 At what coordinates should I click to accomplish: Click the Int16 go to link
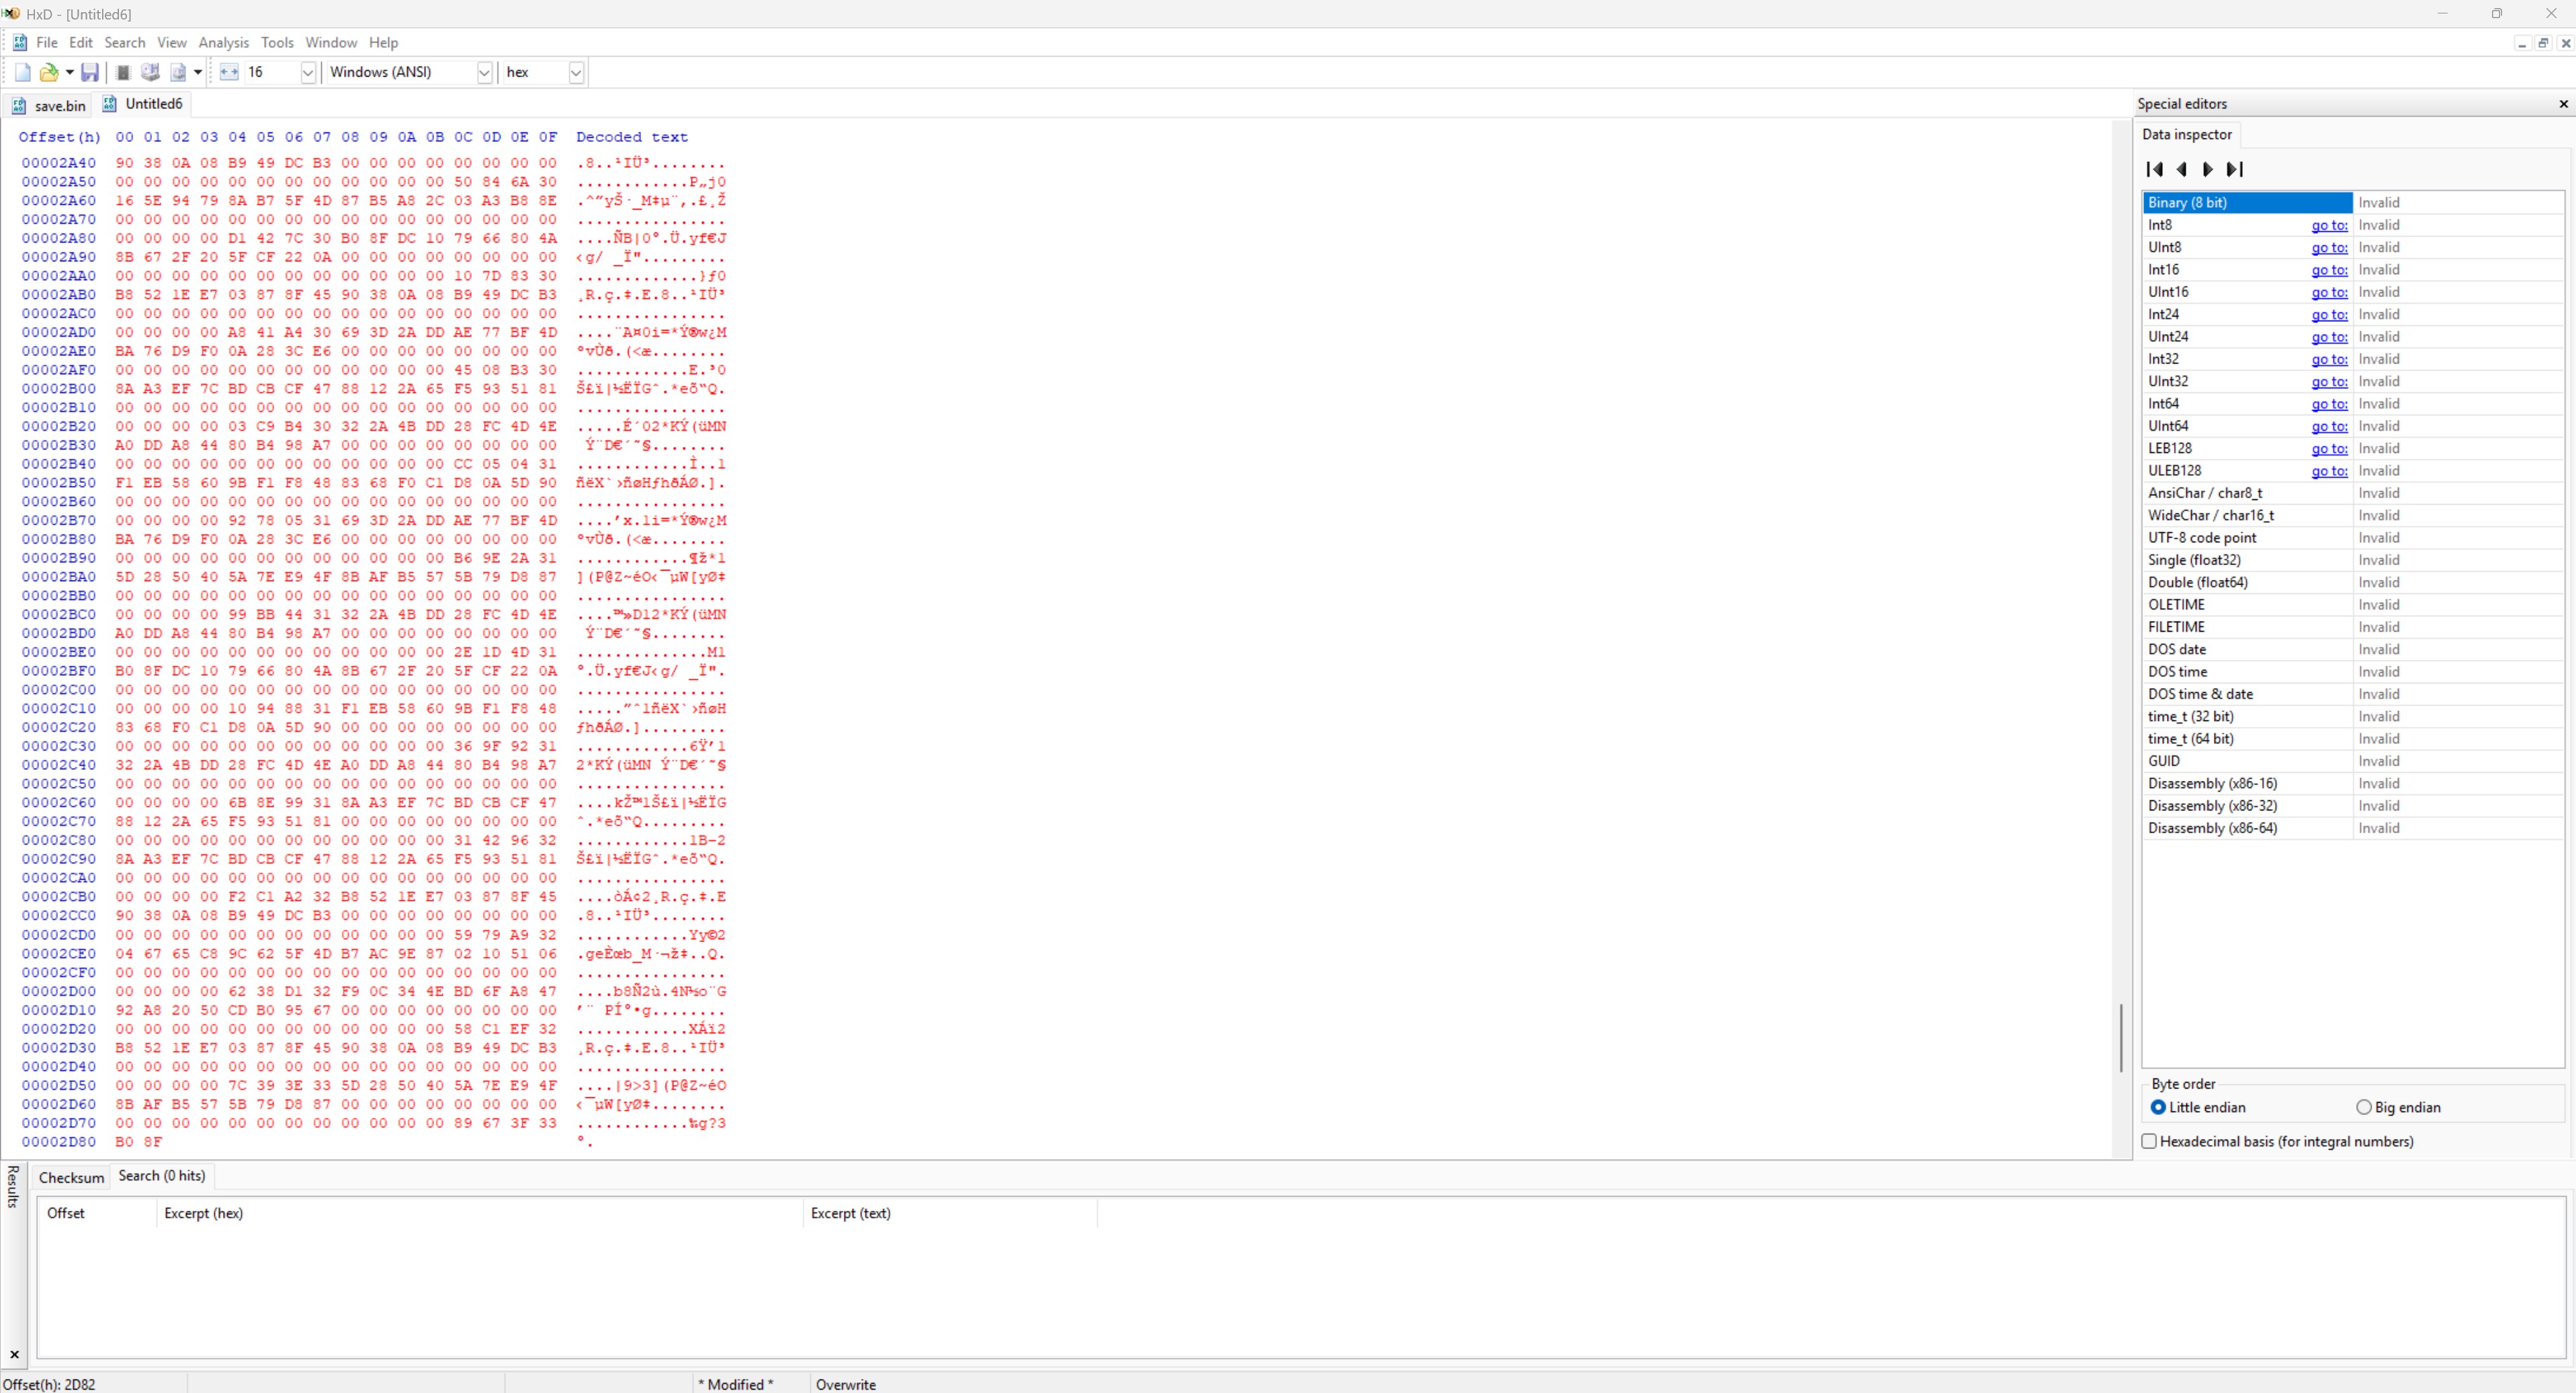(2329, 270)
